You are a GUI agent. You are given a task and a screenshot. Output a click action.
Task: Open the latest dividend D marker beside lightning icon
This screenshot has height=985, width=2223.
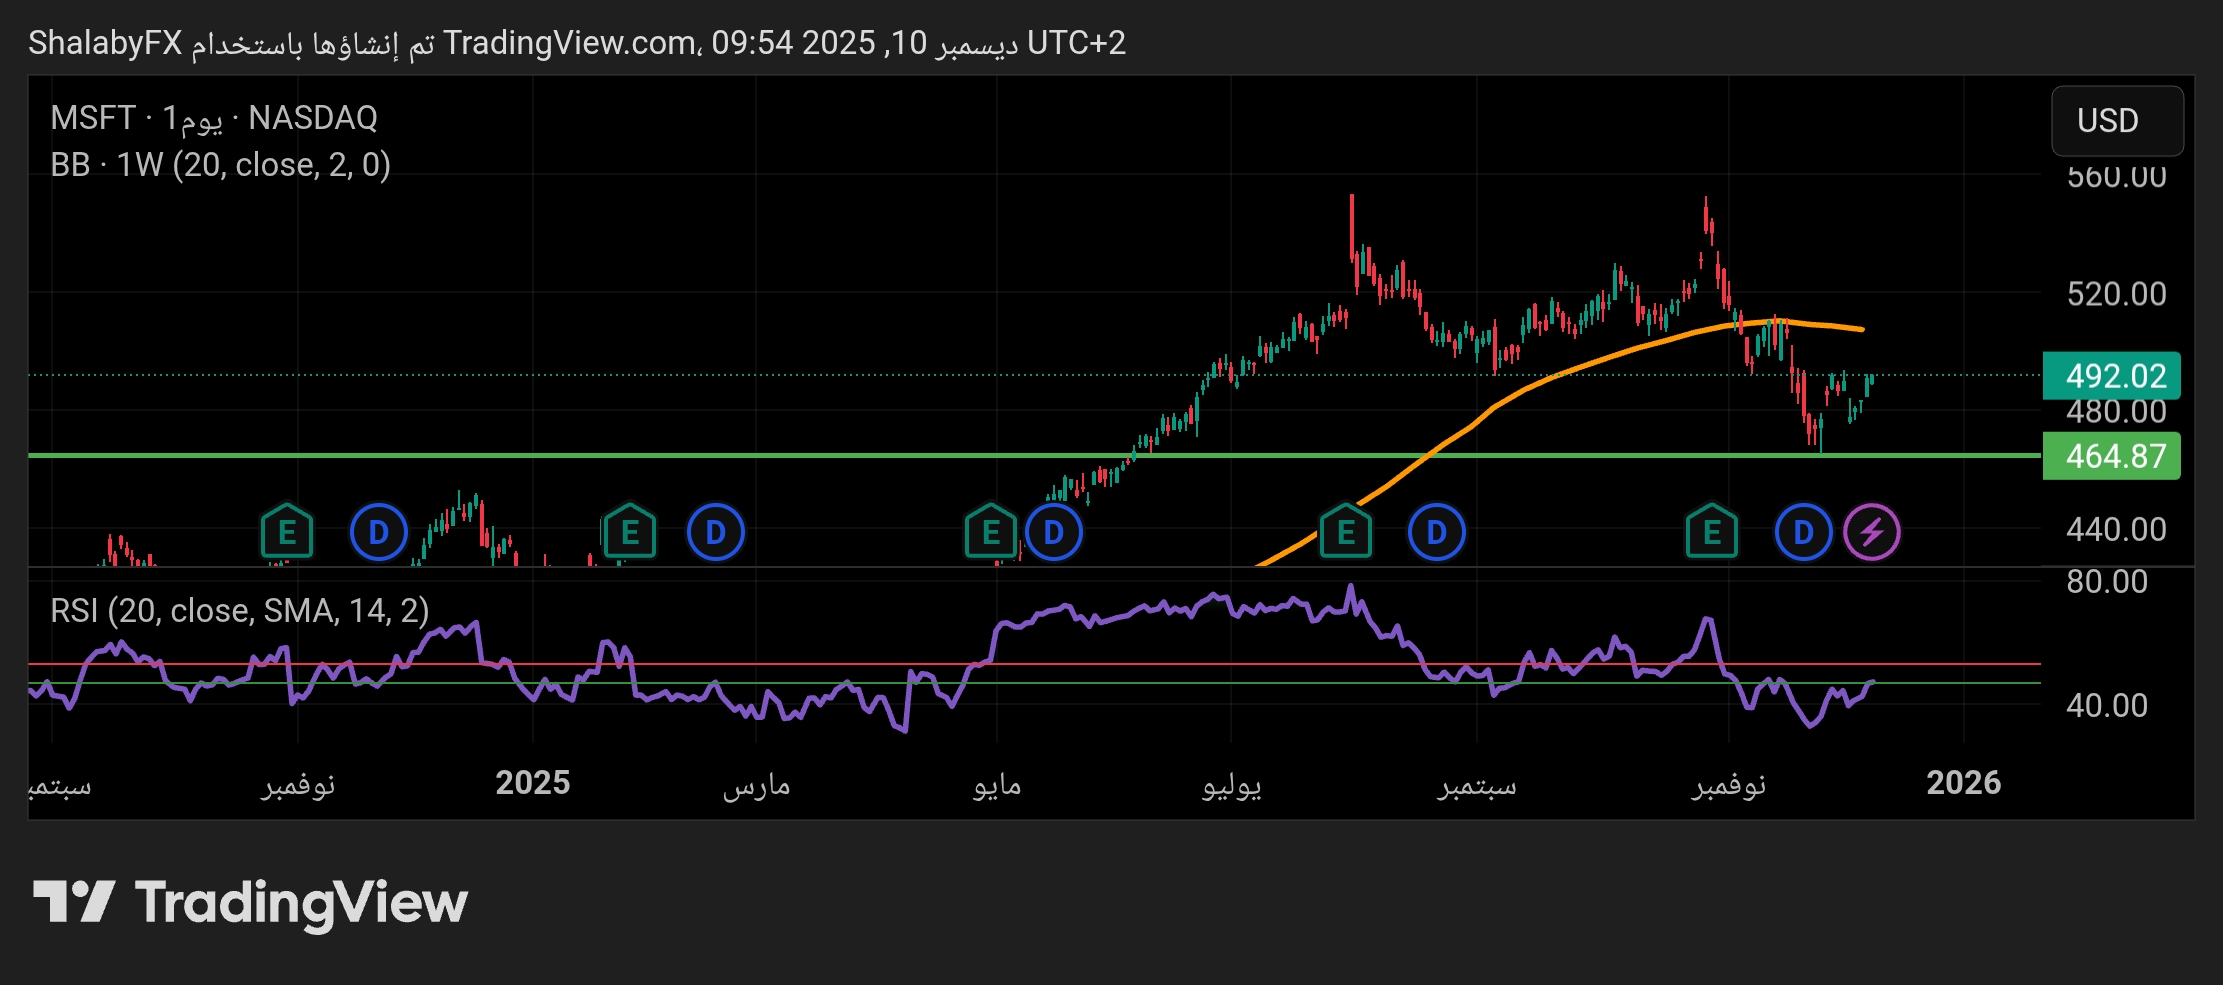[x=1803, y=532]
